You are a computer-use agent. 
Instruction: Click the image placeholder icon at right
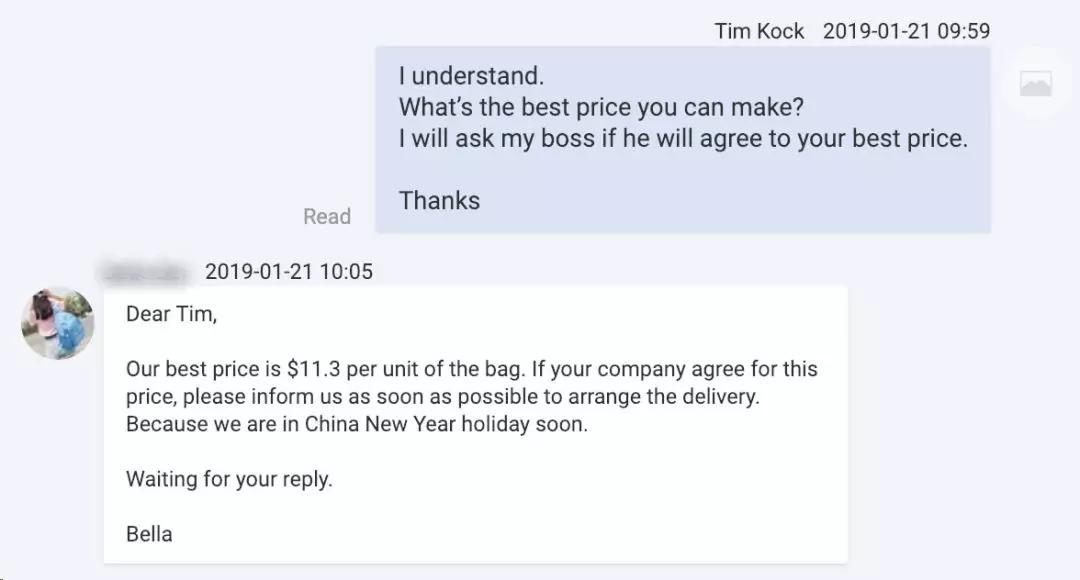(1035, 85)
